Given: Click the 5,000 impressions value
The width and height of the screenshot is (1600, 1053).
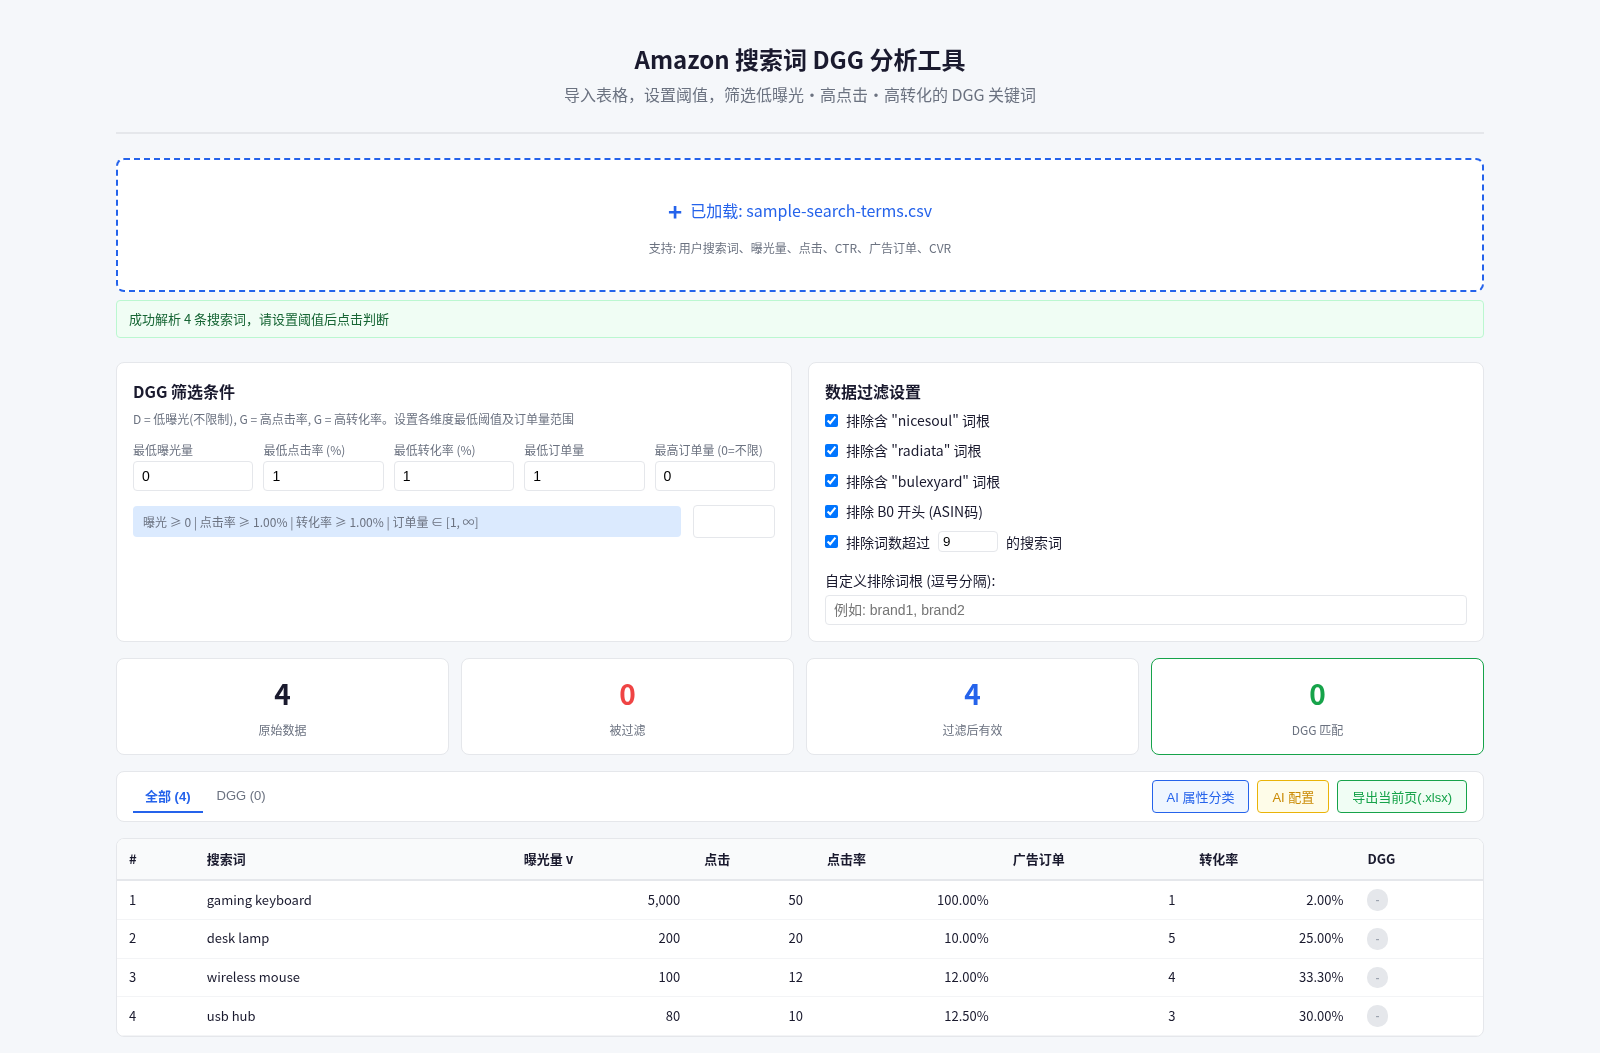Looking at the screenshot, I should pos(664,900).
